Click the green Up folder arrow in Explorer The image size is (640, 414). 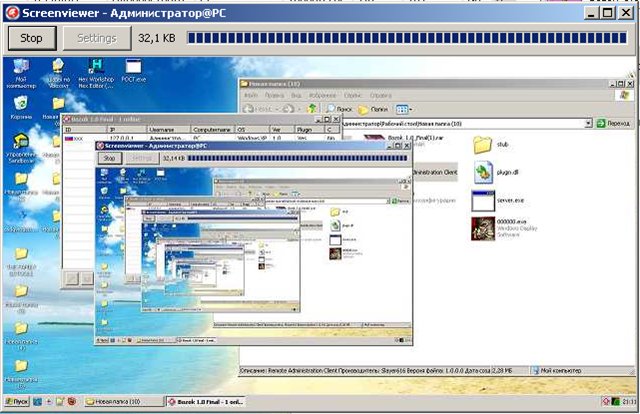tap(312, 109)
